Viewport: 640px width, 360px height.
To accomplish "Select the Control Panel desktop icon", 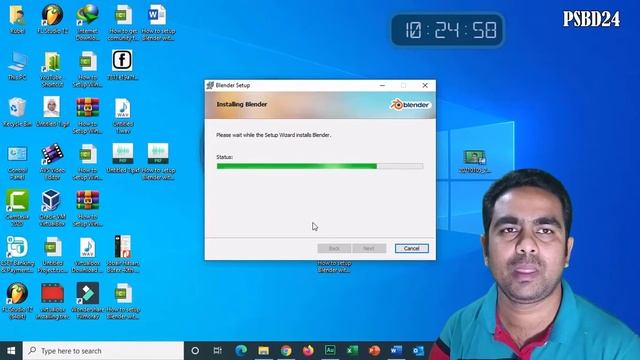I will click(x=17, y=162).
